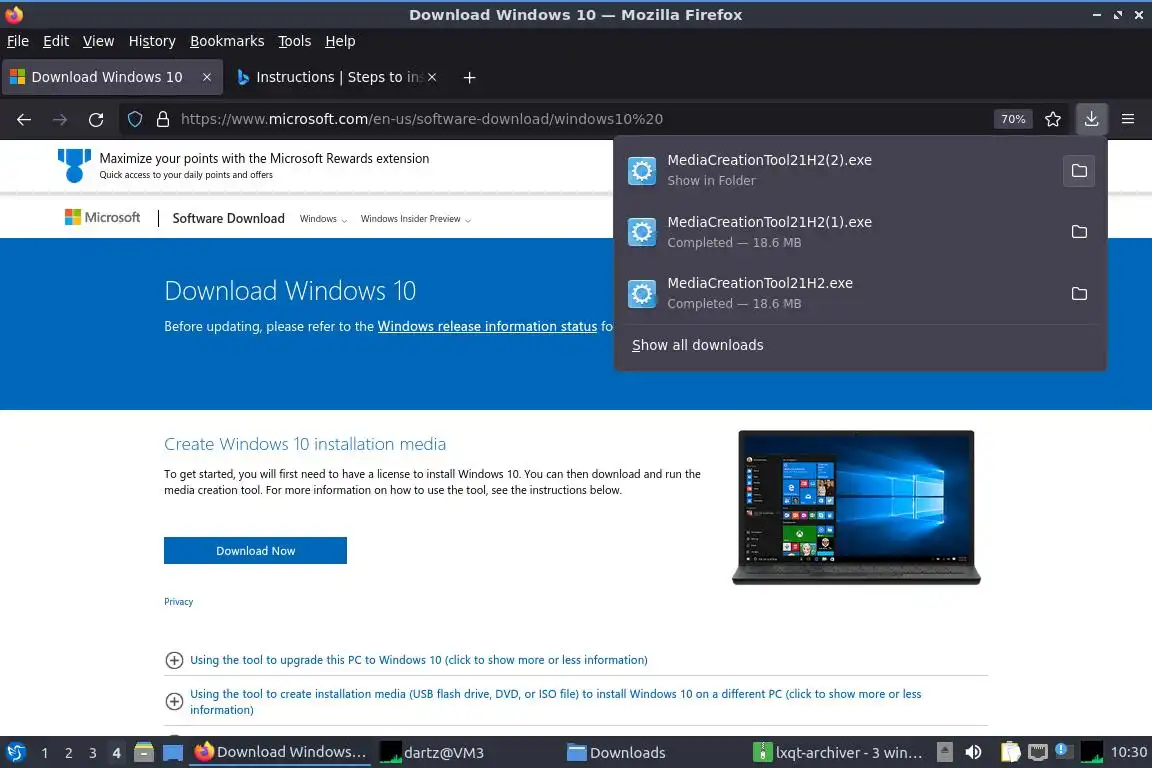
Task: Click the forward navigation arrow
Action: click(60, 119)
